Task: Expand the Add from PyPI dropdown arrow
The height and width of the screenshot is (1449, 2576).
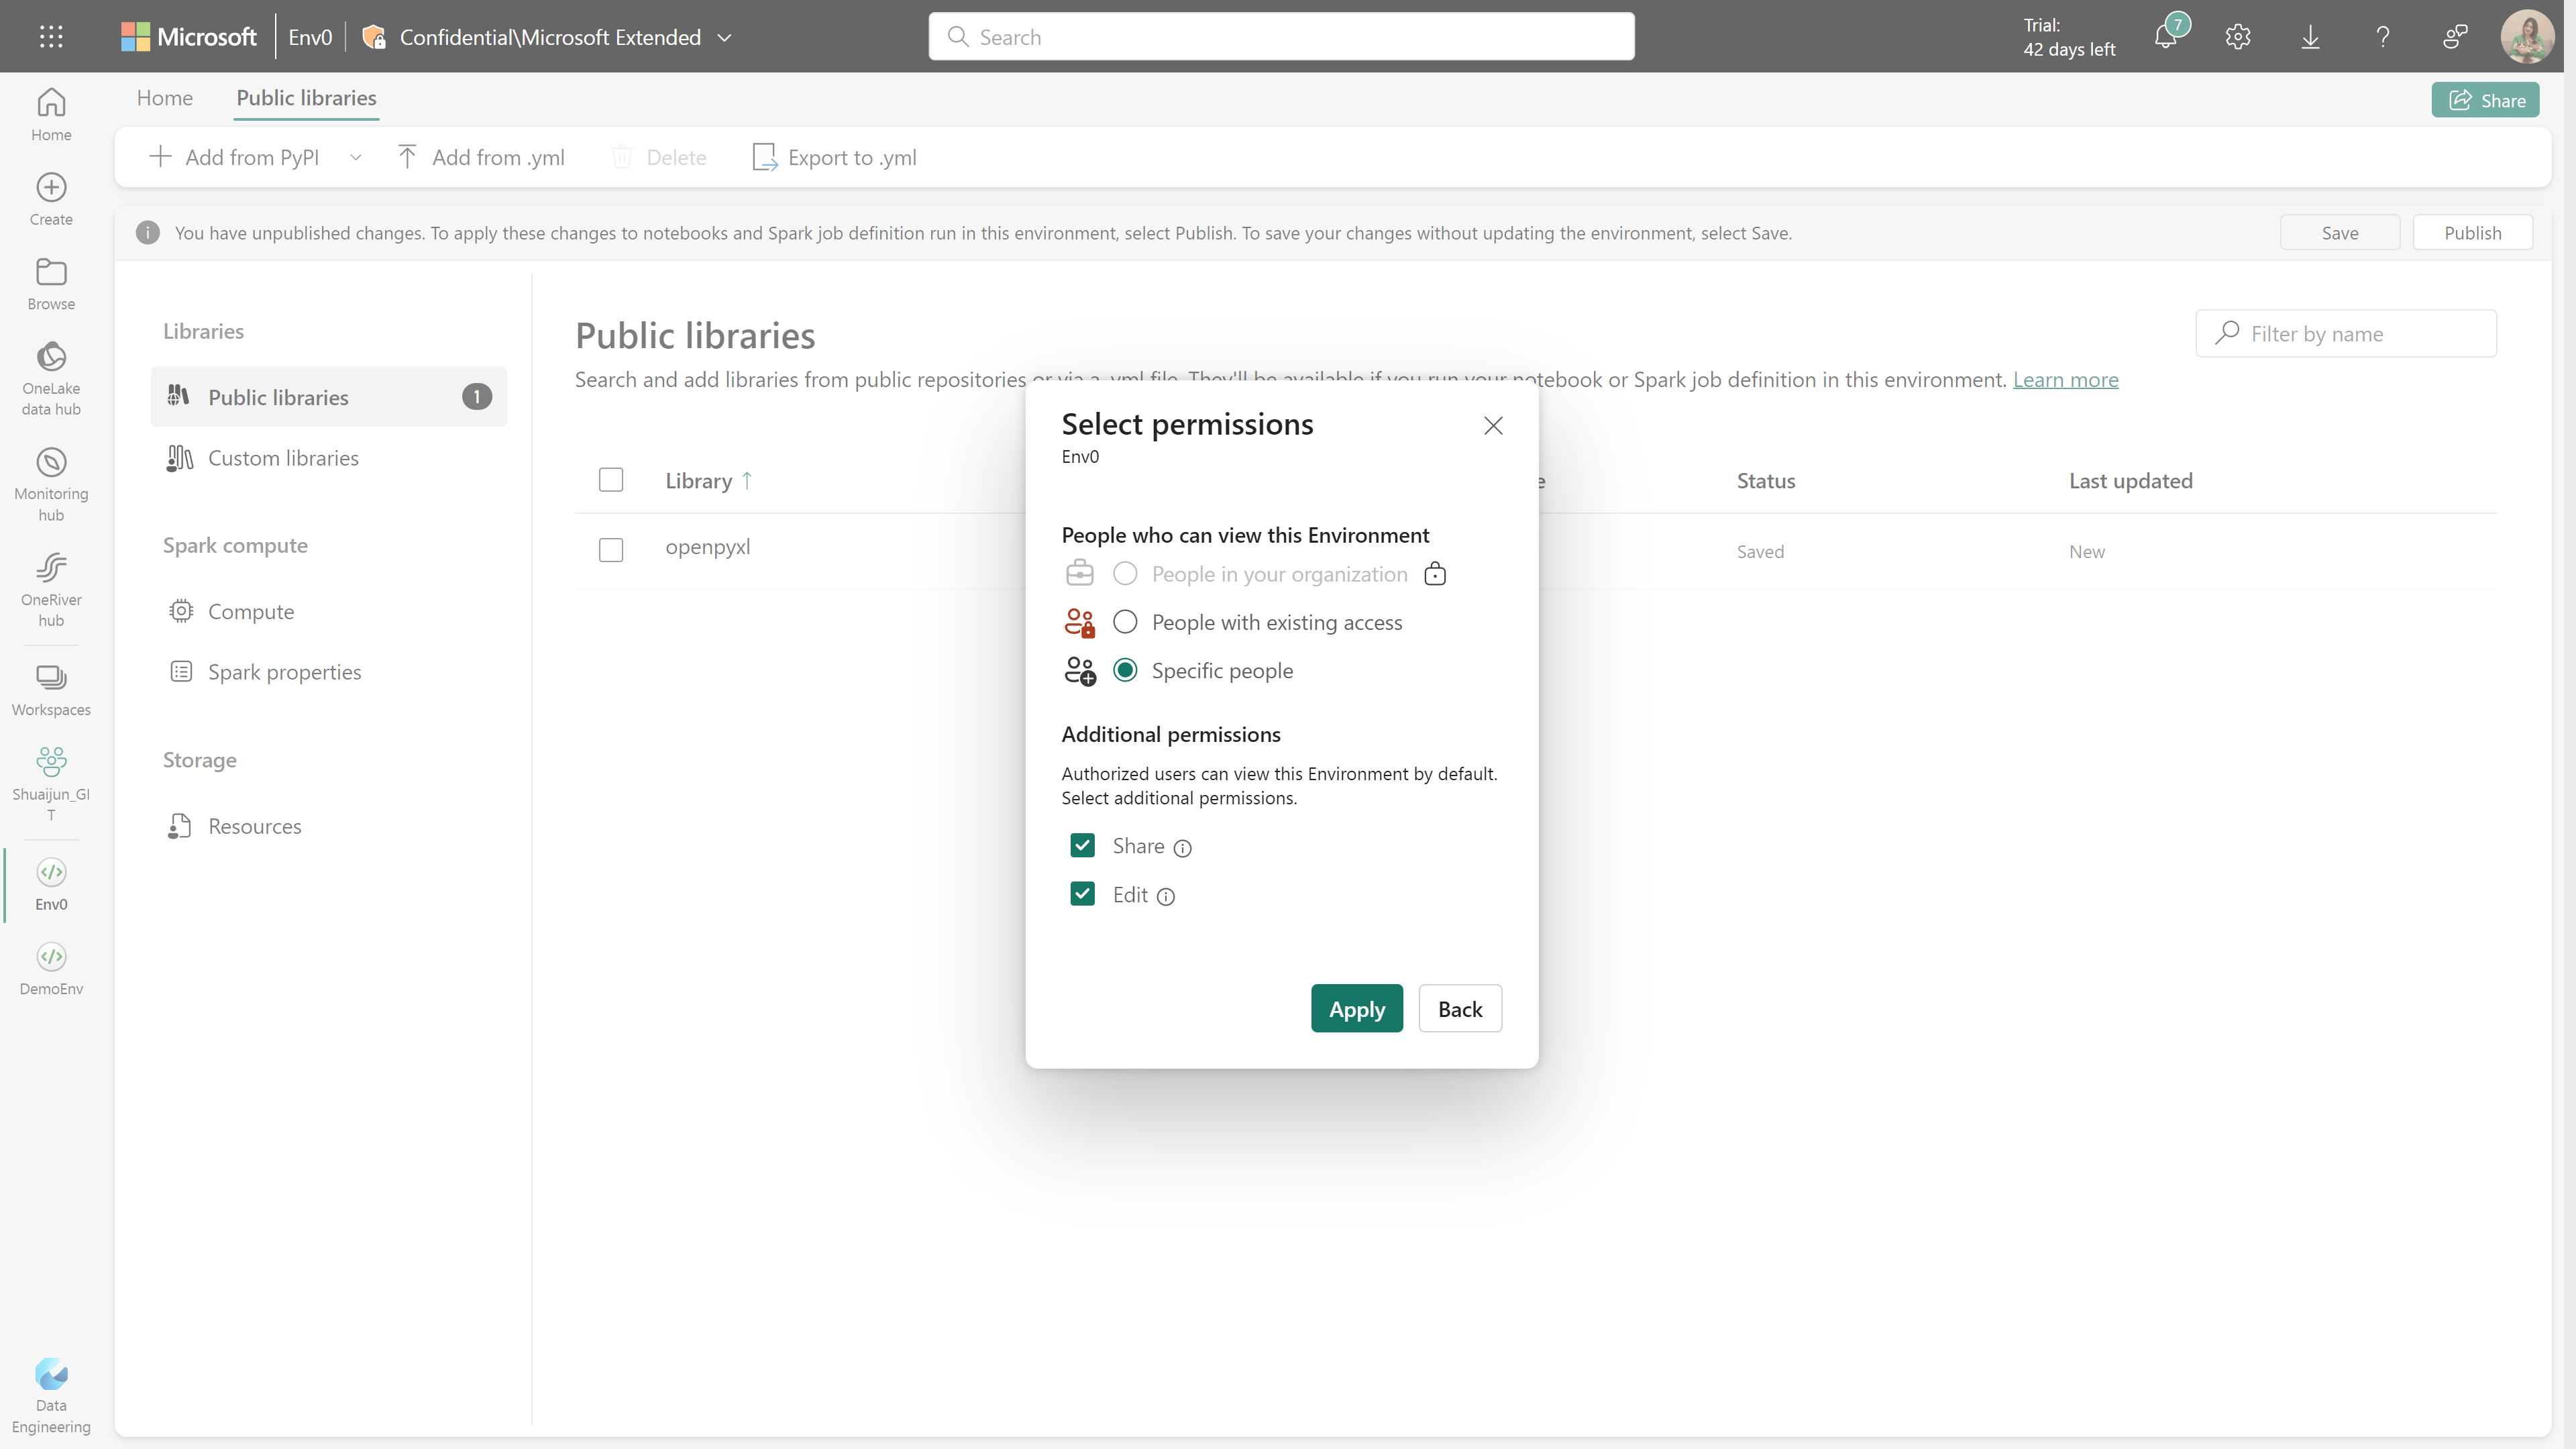Action: point(355,157)
